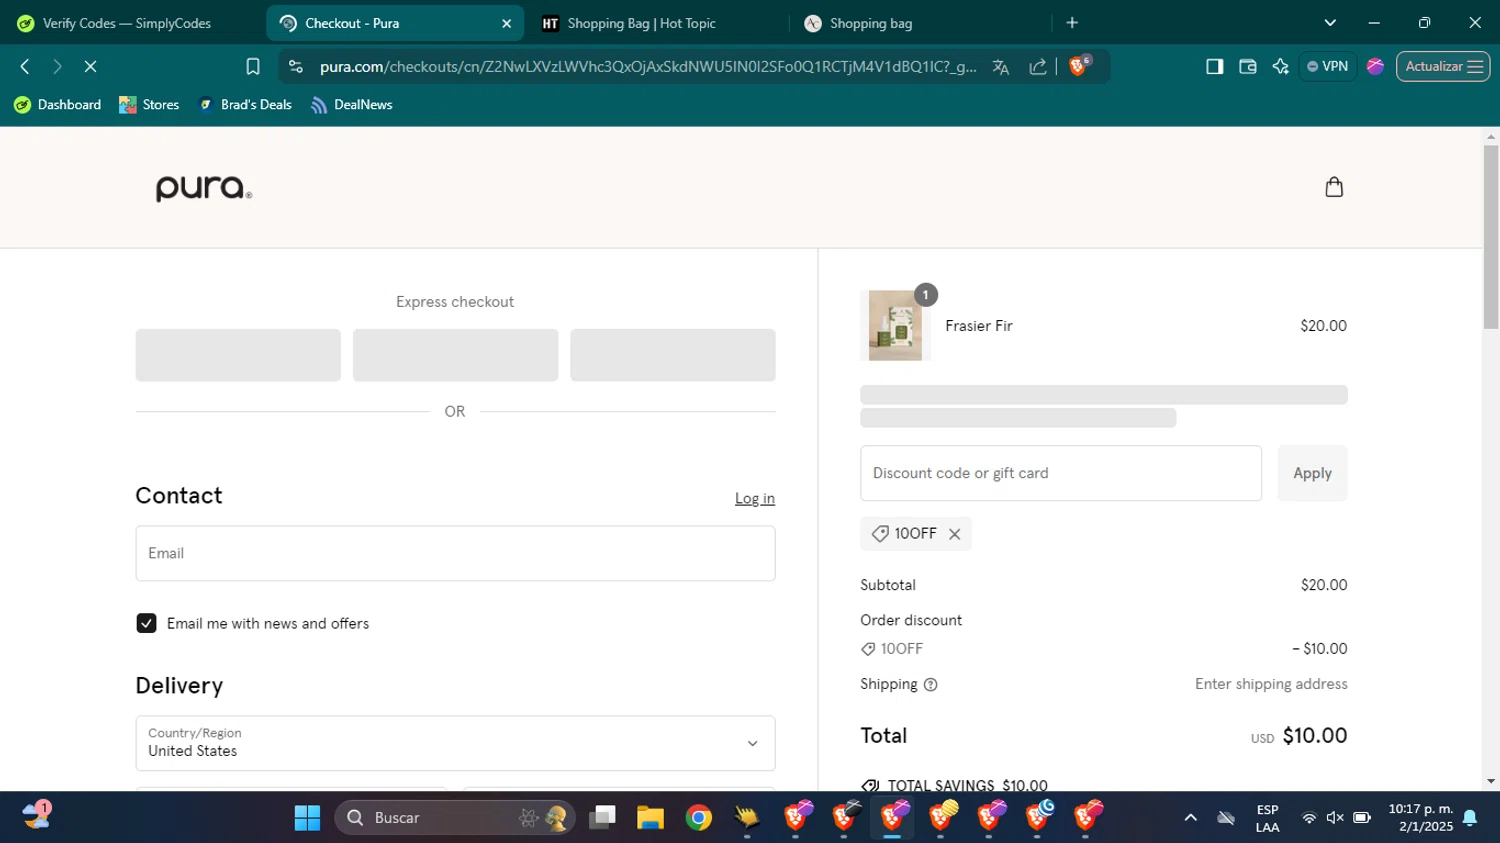Click the page vertical scrollbar

[1491, 237]
